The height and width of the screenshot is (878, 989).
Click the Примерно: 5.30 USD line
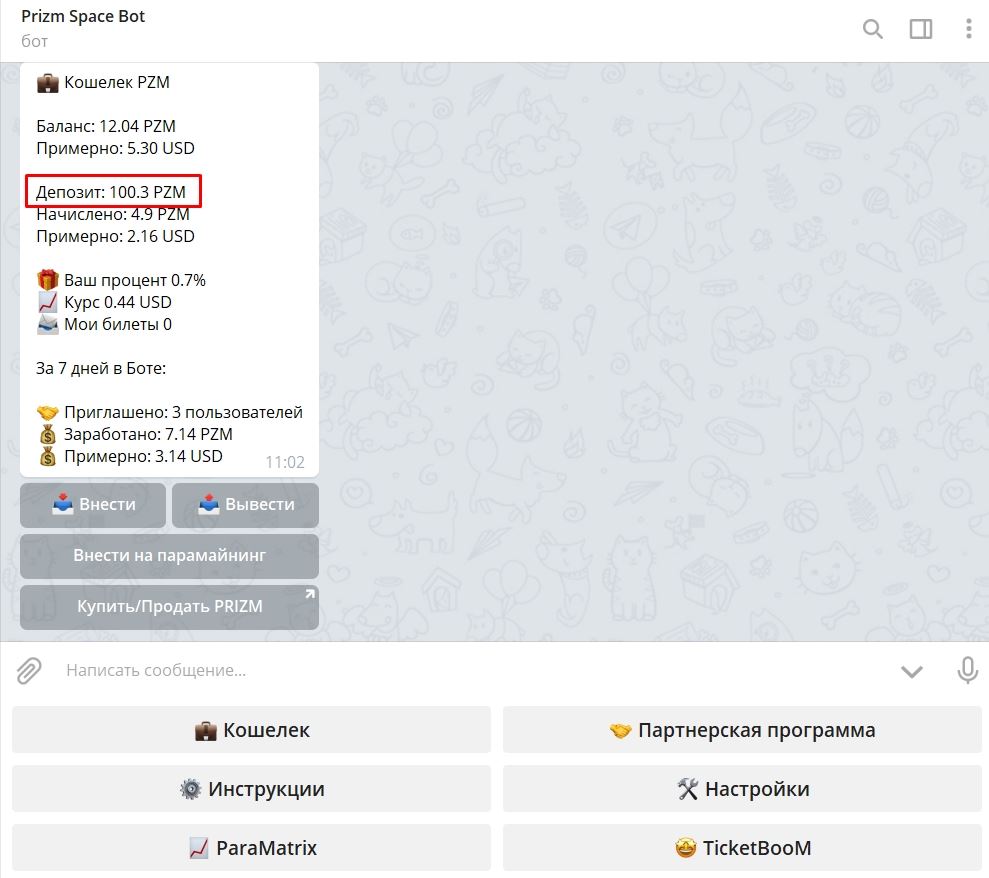pos(115,148)
